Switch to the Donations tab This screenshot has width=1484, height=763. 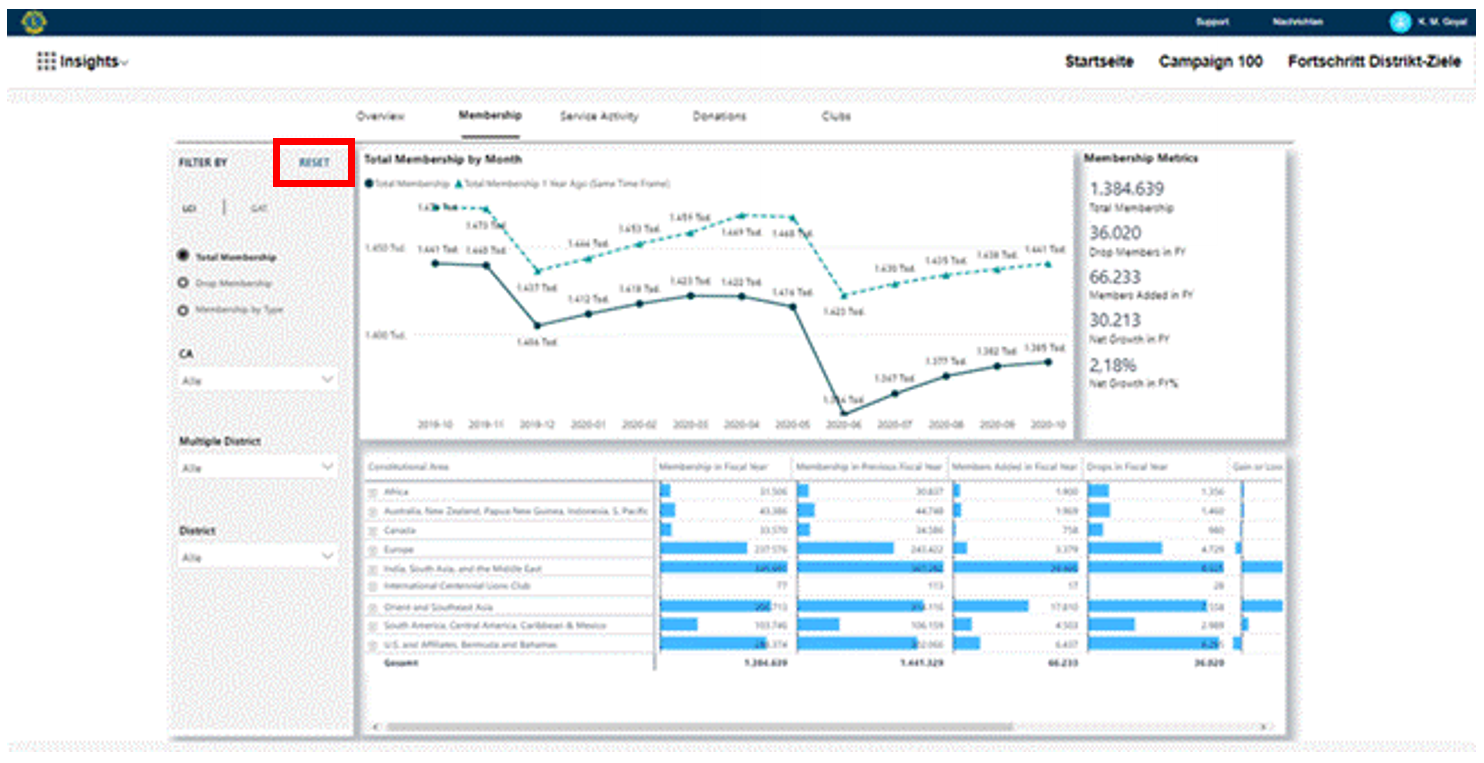click(x=719, y=116)
